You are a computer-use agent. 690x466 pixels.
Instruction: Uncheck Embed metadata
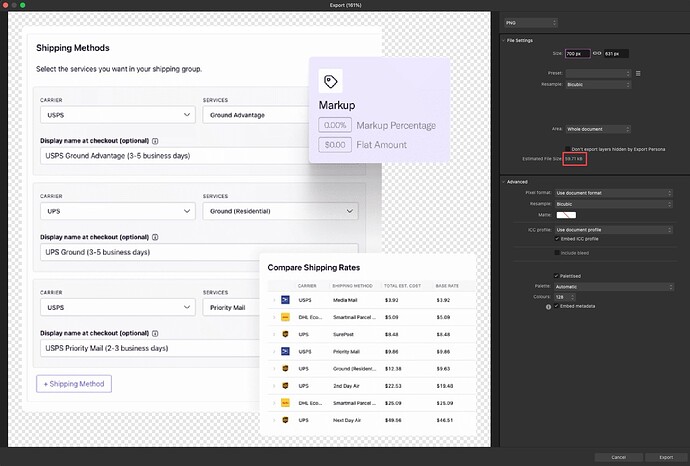point(557,306)
